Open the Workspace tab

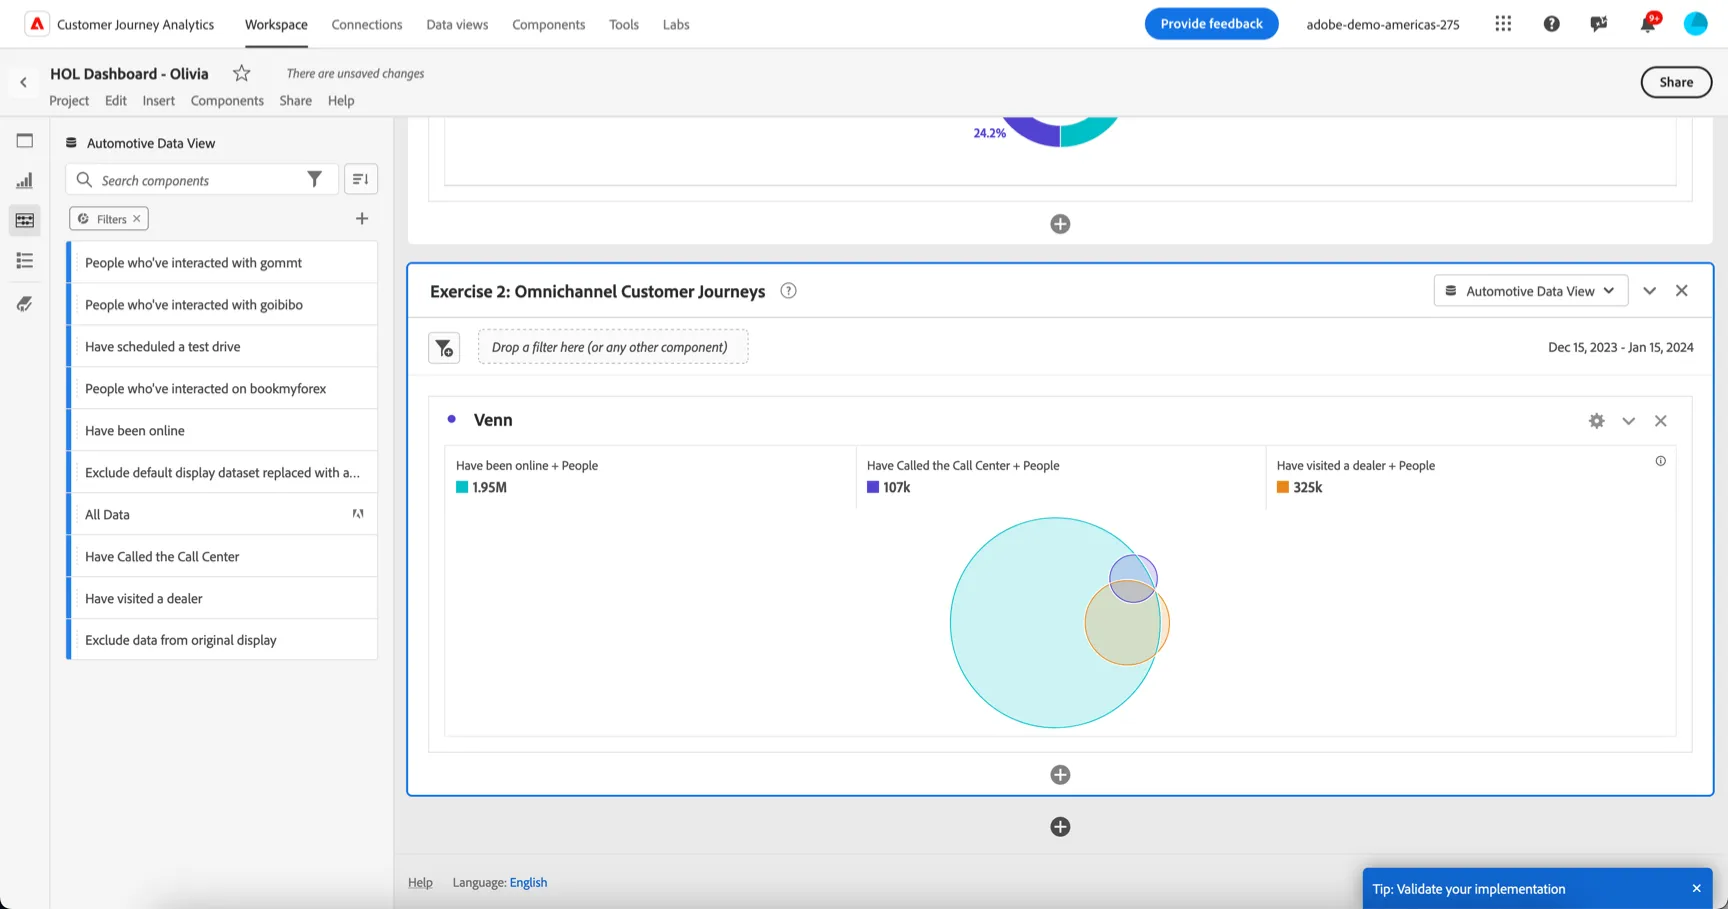pyautogui.click(x=276, y=24)
